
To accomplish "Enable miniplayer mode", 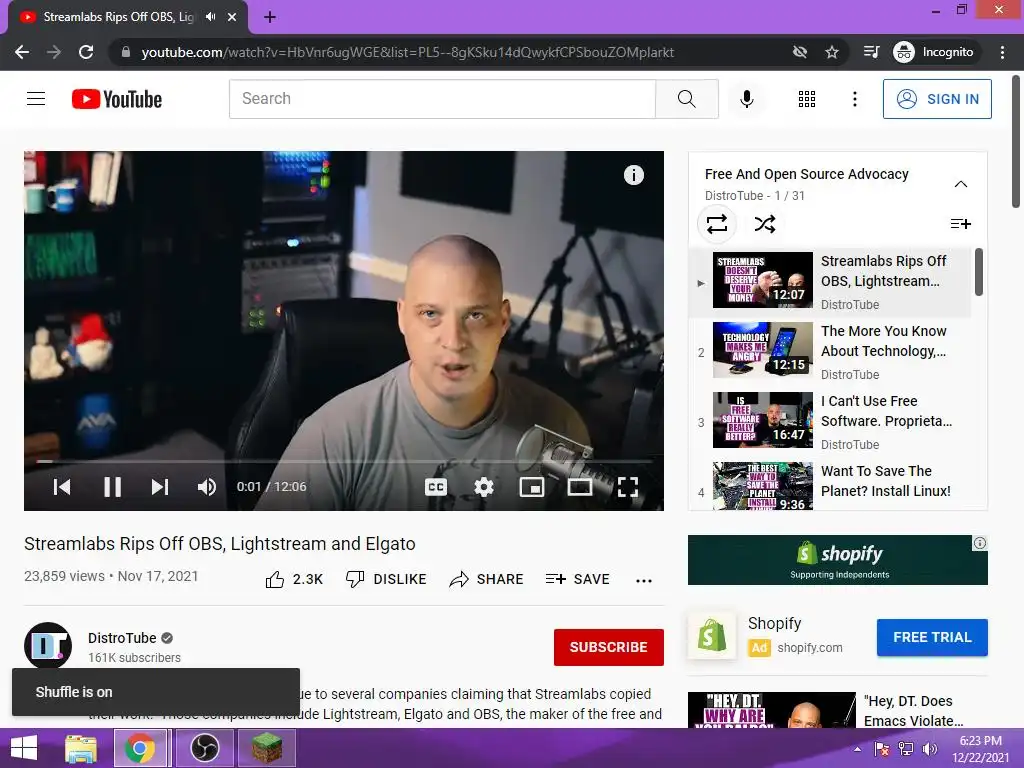I will (x=532, y=487).
